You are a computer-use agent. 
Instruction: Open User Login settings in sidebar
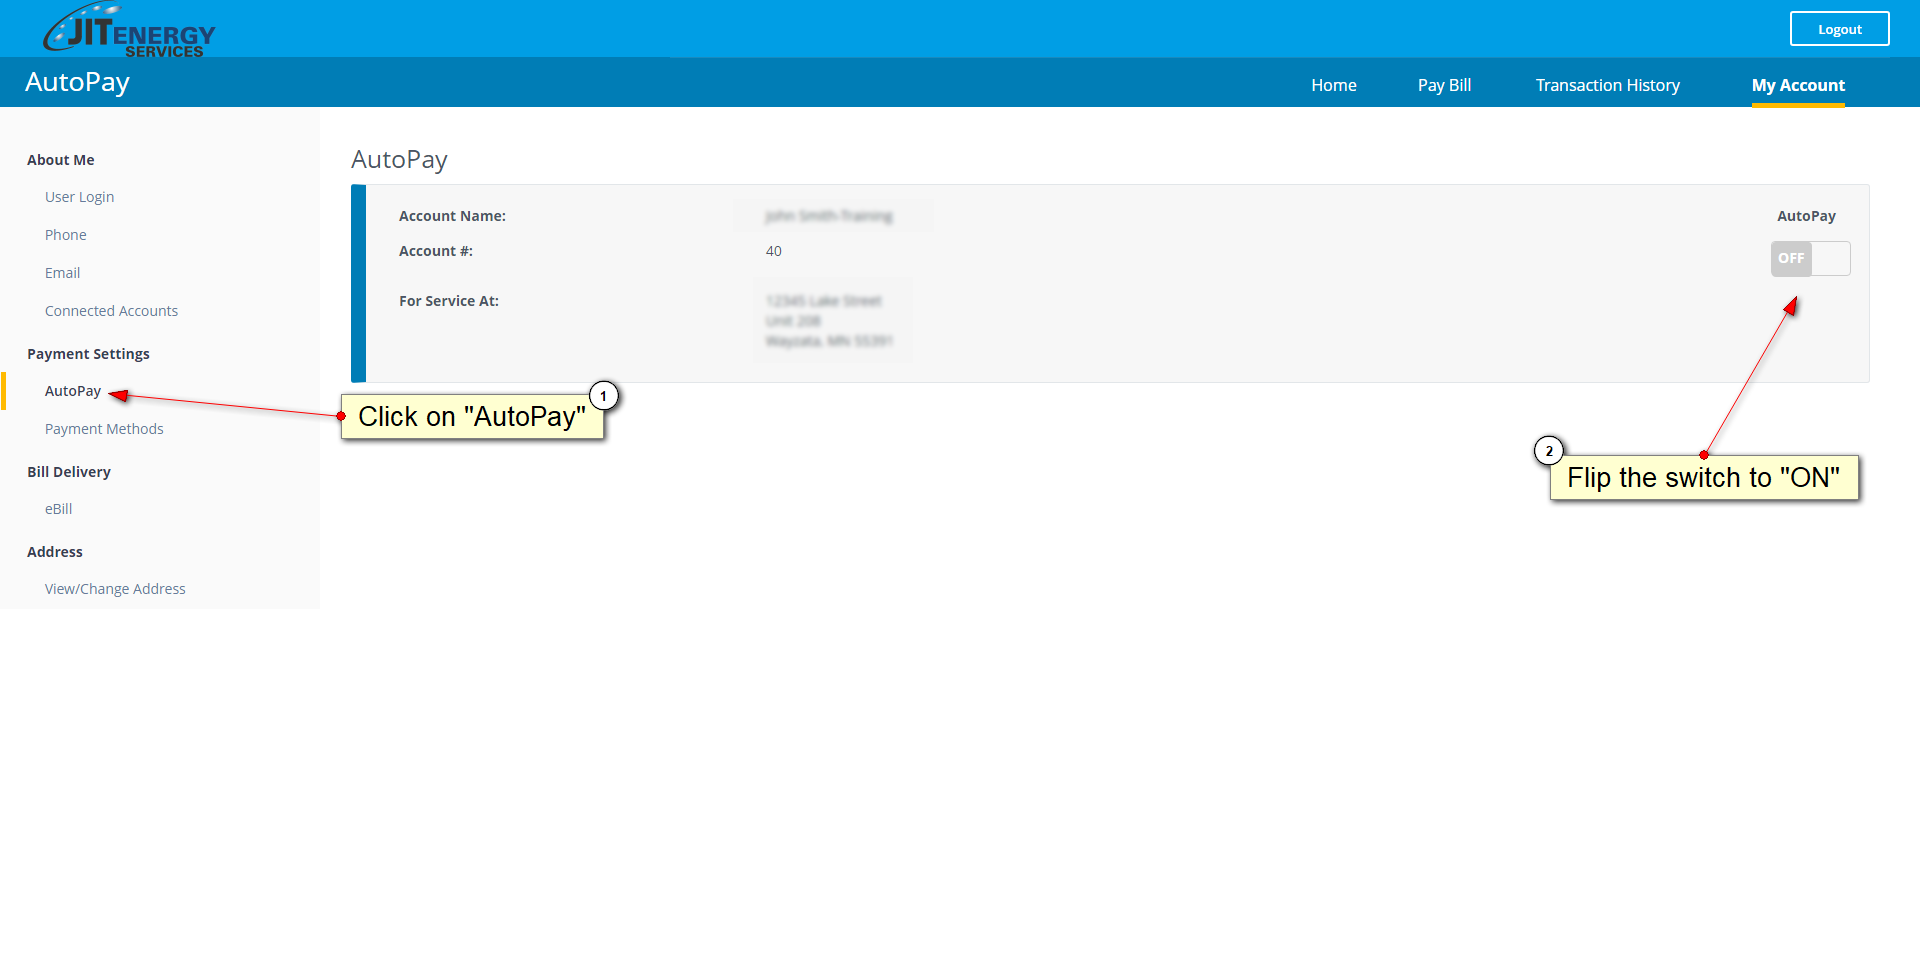[79, 197]
